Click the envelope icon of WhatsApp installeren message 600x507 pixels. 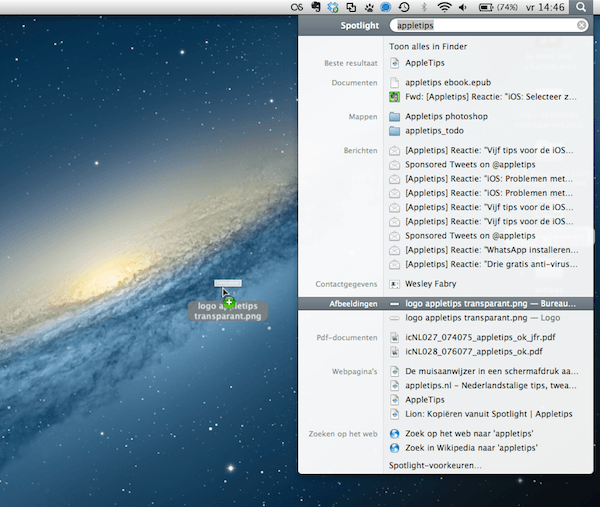(x=395, y=250)
